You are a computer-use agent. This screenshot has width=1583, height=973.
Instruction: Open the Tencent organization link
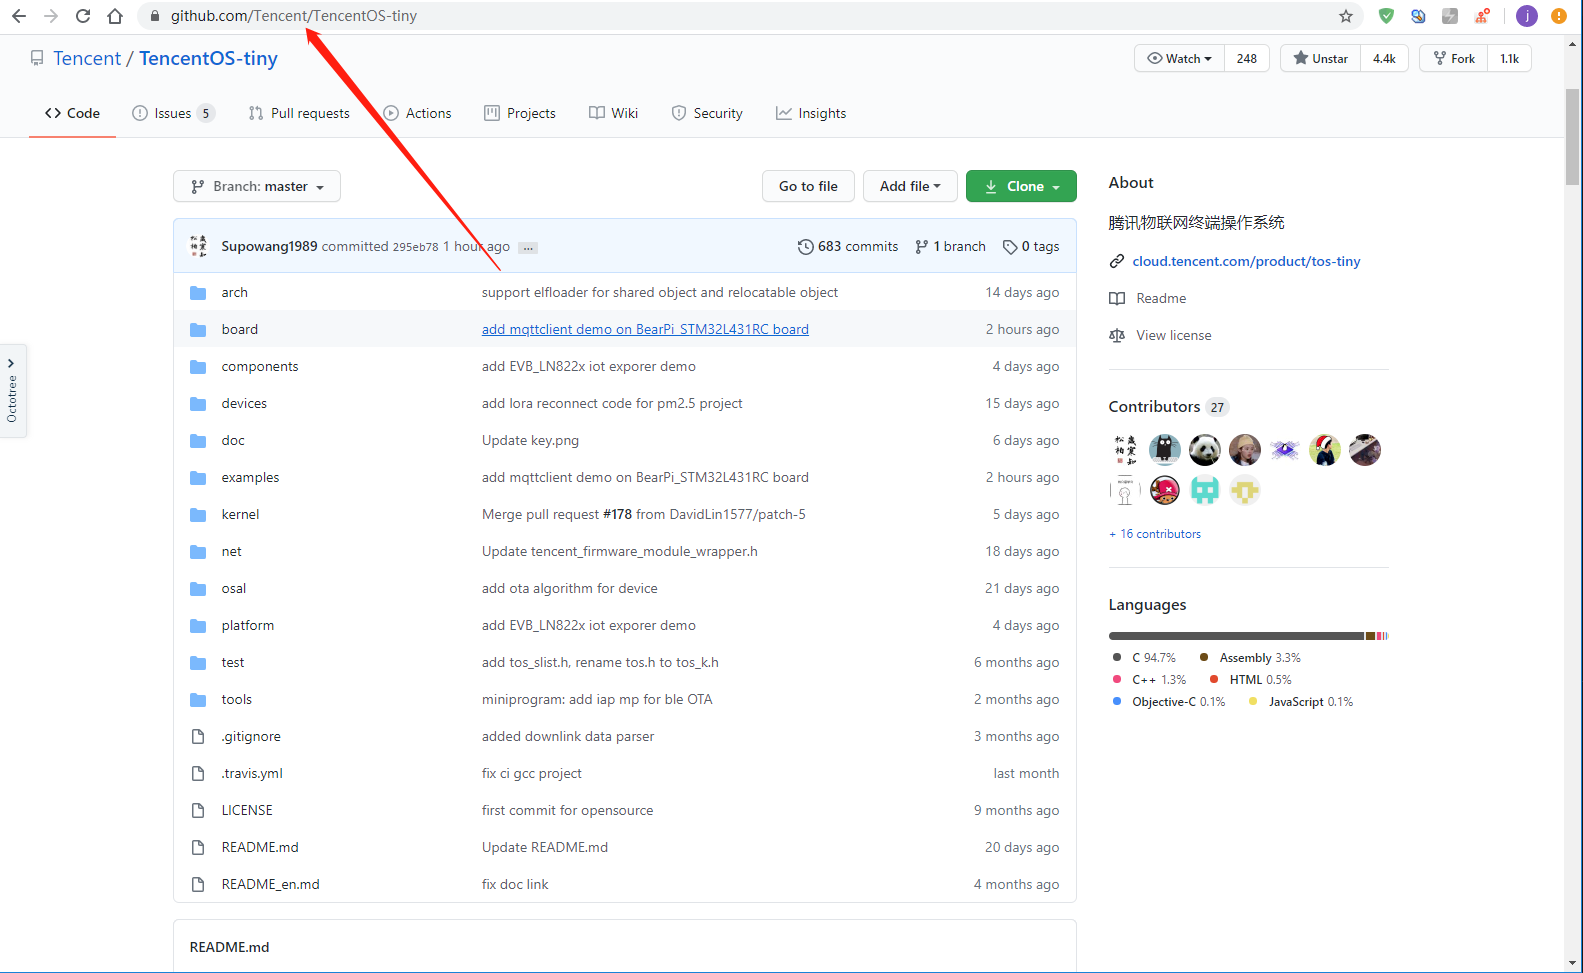[87, 58]
